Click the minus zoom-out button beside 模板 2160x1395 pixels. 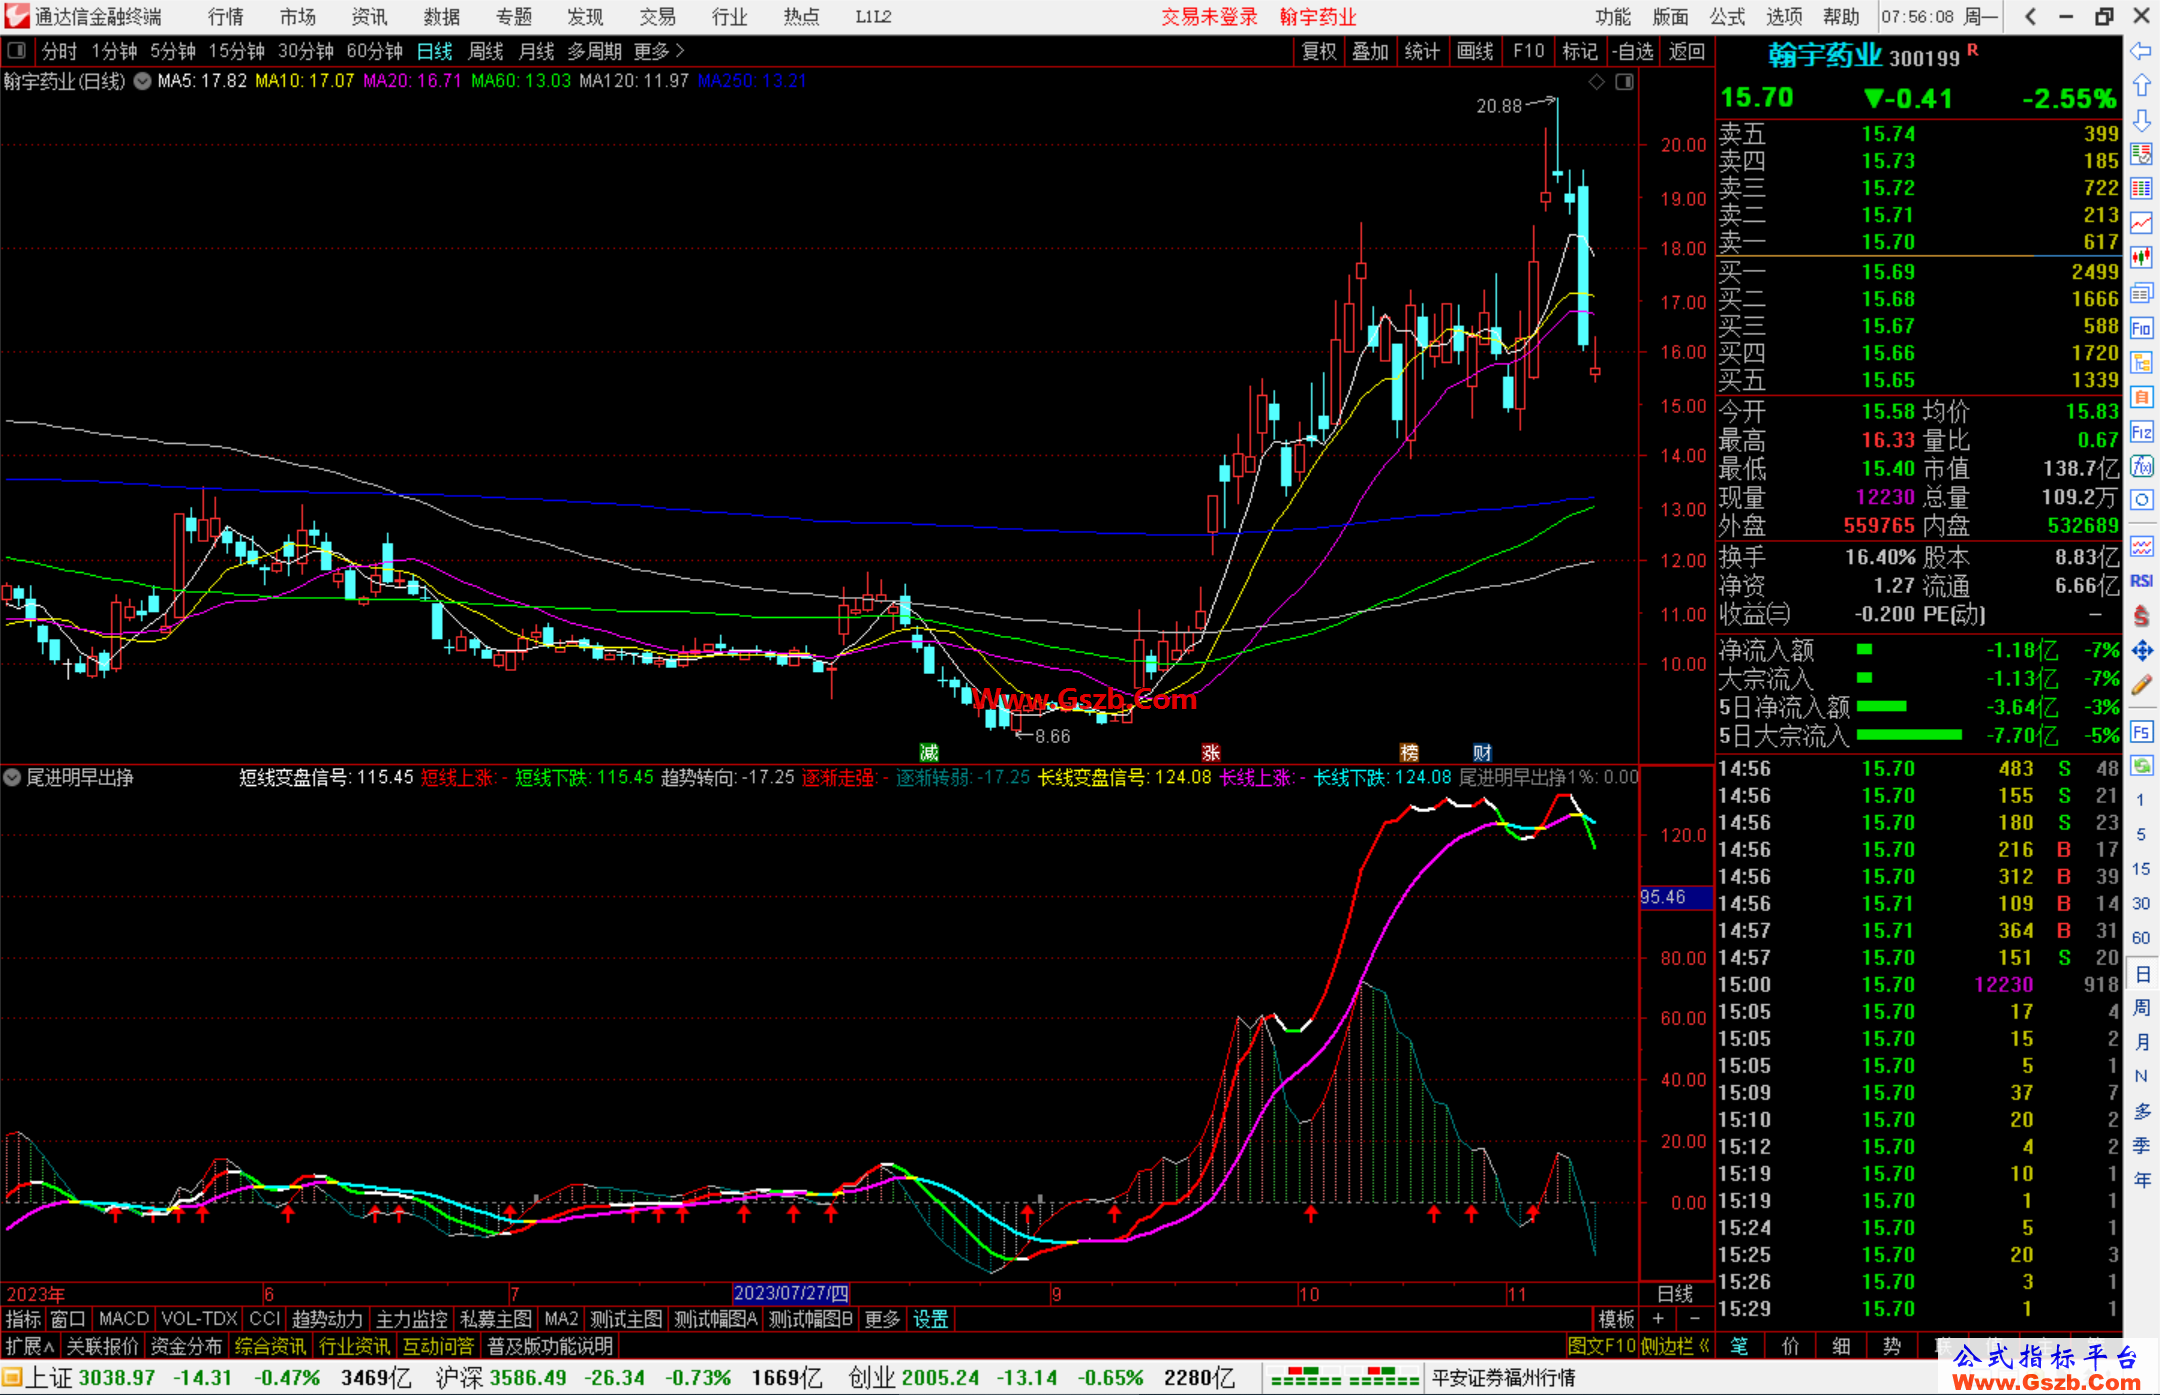tap(1694, 1319)
